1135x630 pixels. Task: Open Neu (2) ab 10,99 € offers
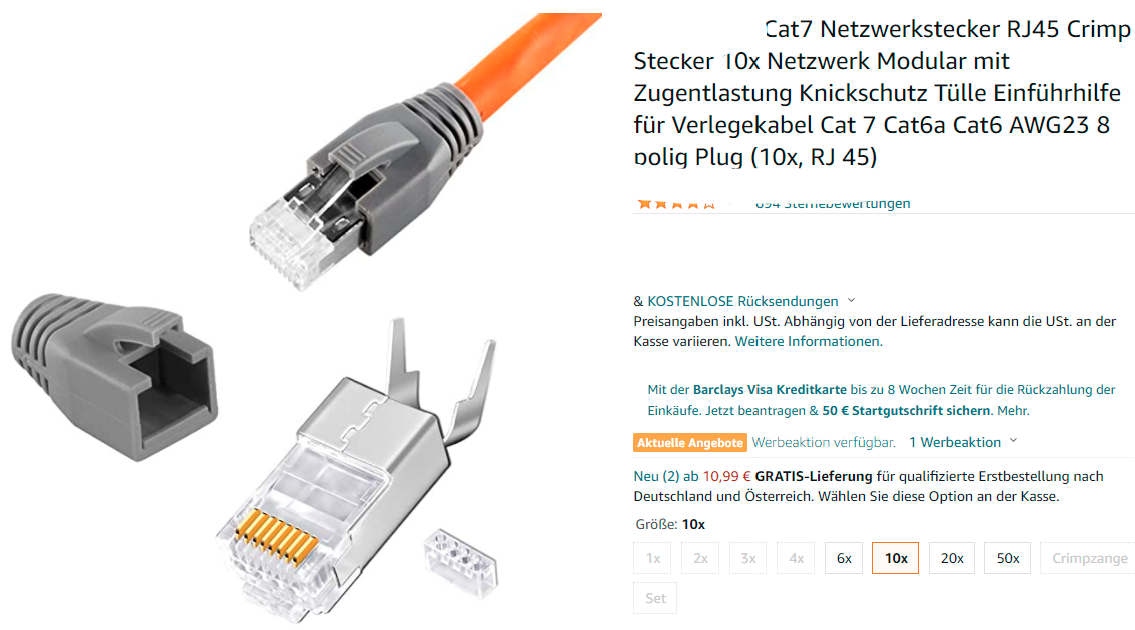tap(692, 476)
